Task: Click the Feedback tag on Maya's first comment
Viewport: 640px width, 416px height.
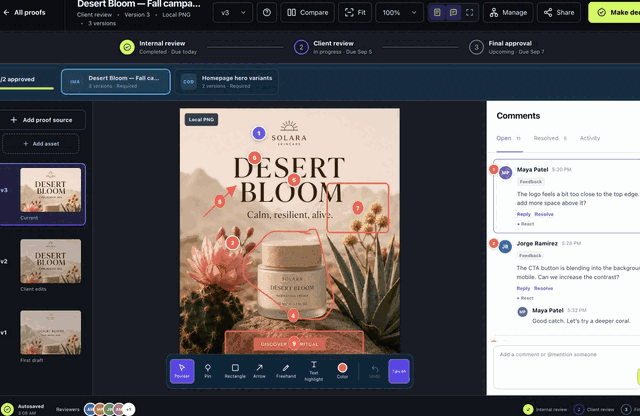Action: point(531,182)
